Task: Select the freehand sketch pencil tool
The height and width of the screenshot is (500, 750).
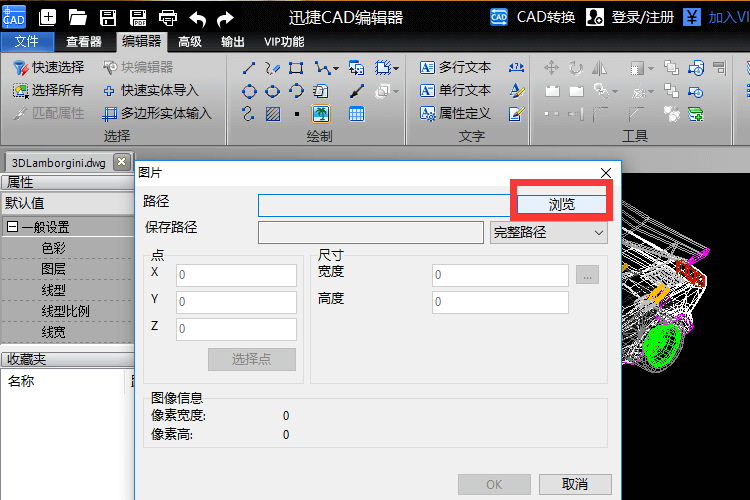Action: click(x=273, y=68)
